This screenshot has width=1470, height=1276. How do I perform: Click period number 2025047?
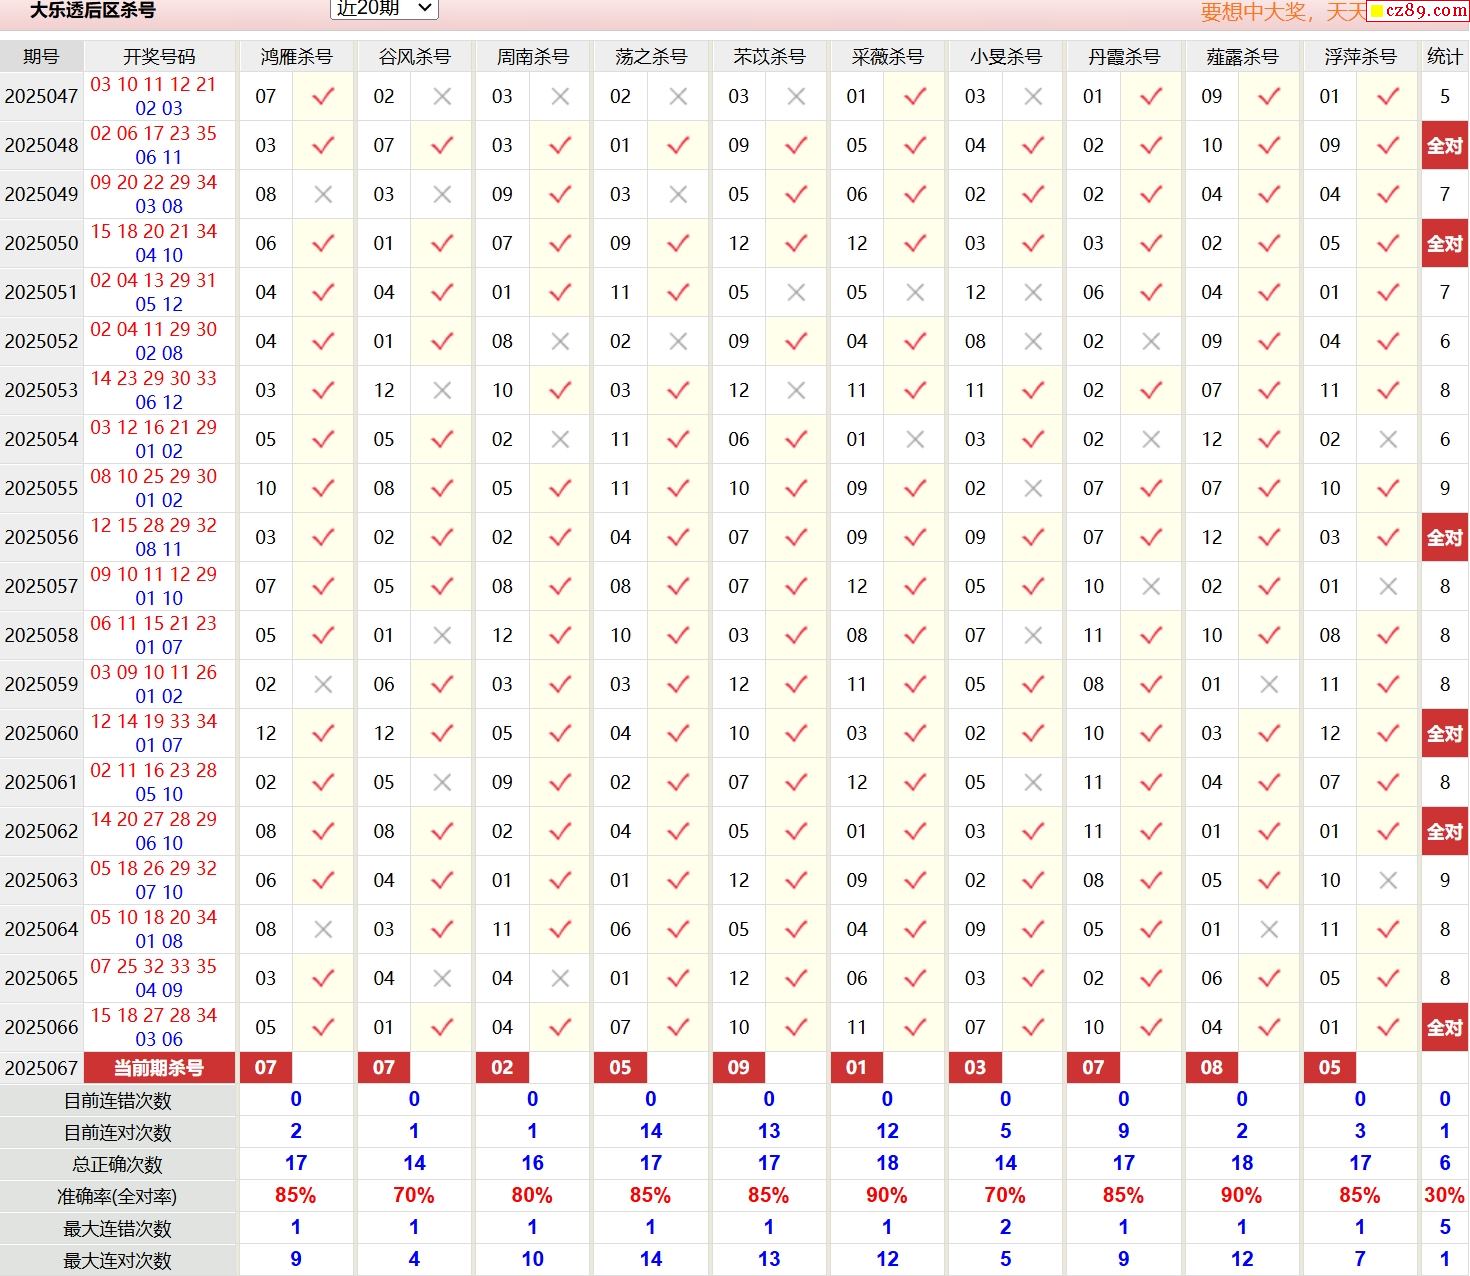tap(41, 97)
